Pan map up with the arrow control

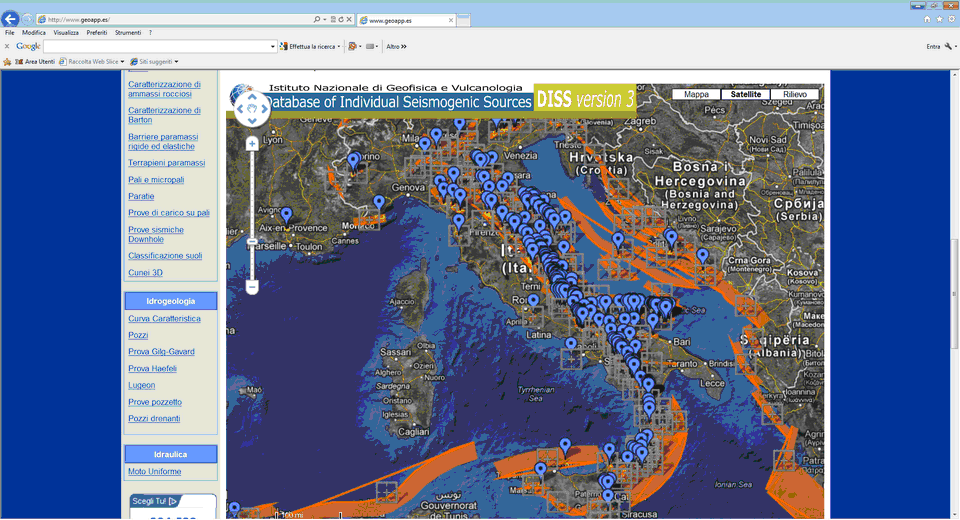(252, 97)
